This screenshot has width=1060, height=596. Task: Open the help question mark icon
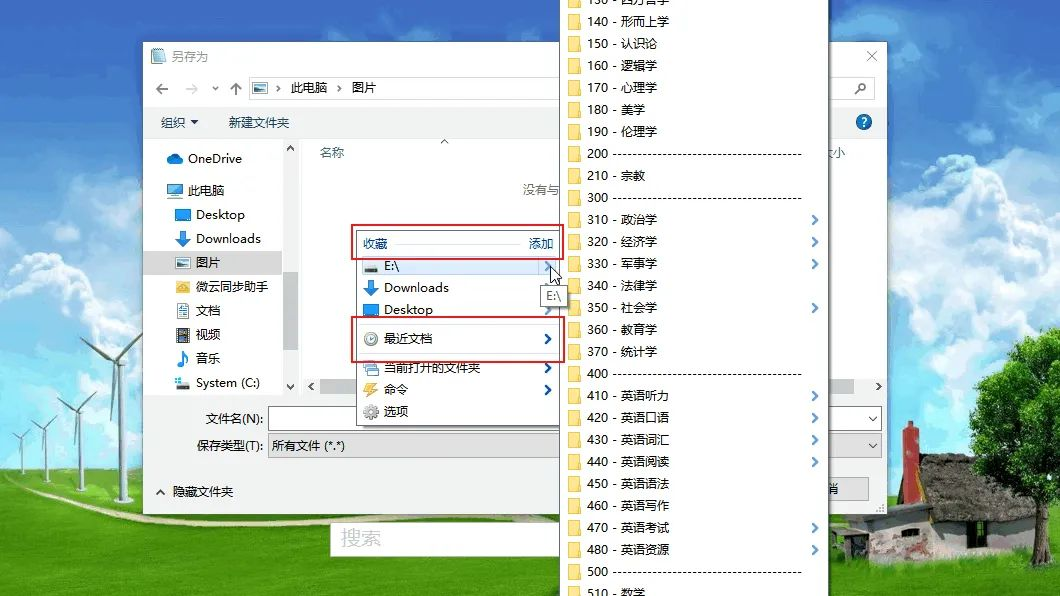pyautogui.click(x=863, y=122)
